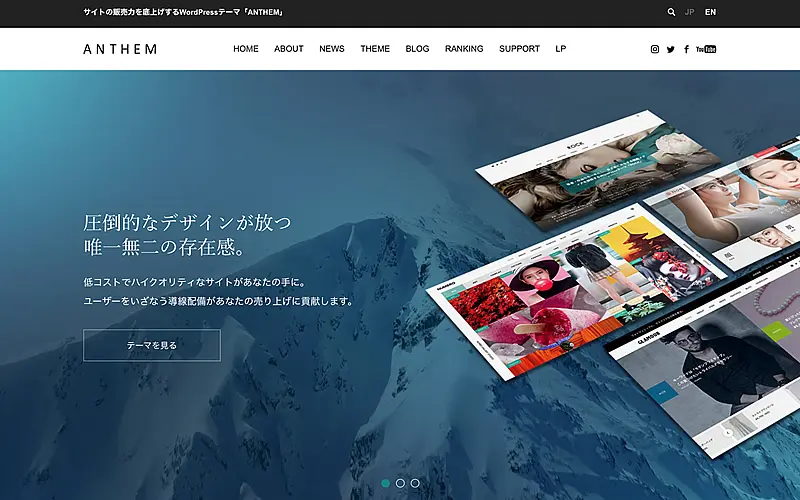800x500 pixels.
Task: Open the Instagram social icon
Action: [x=655, y=49]
